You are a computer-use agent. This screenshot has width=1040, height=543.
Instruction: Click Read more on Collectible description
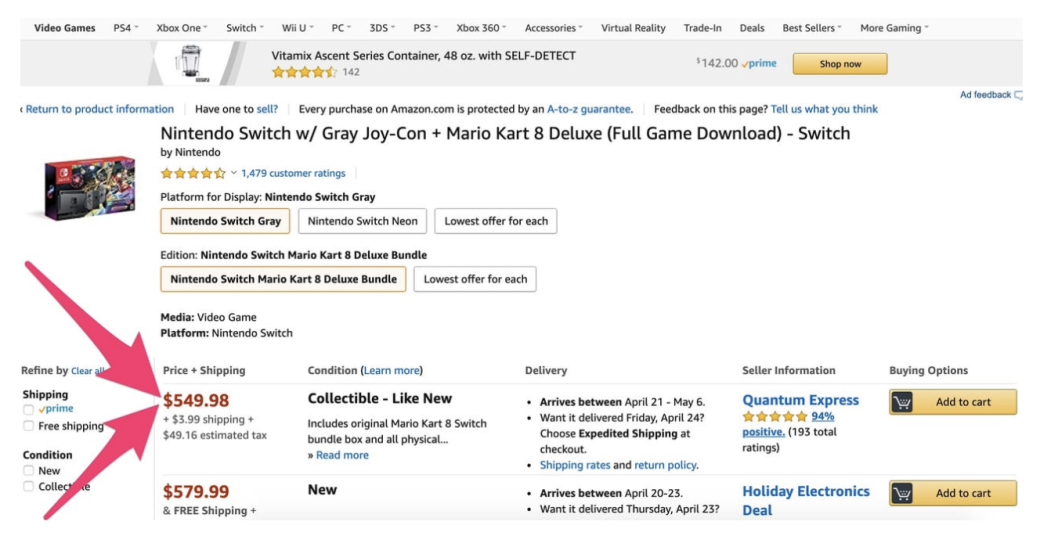click(x=342, y=455)
